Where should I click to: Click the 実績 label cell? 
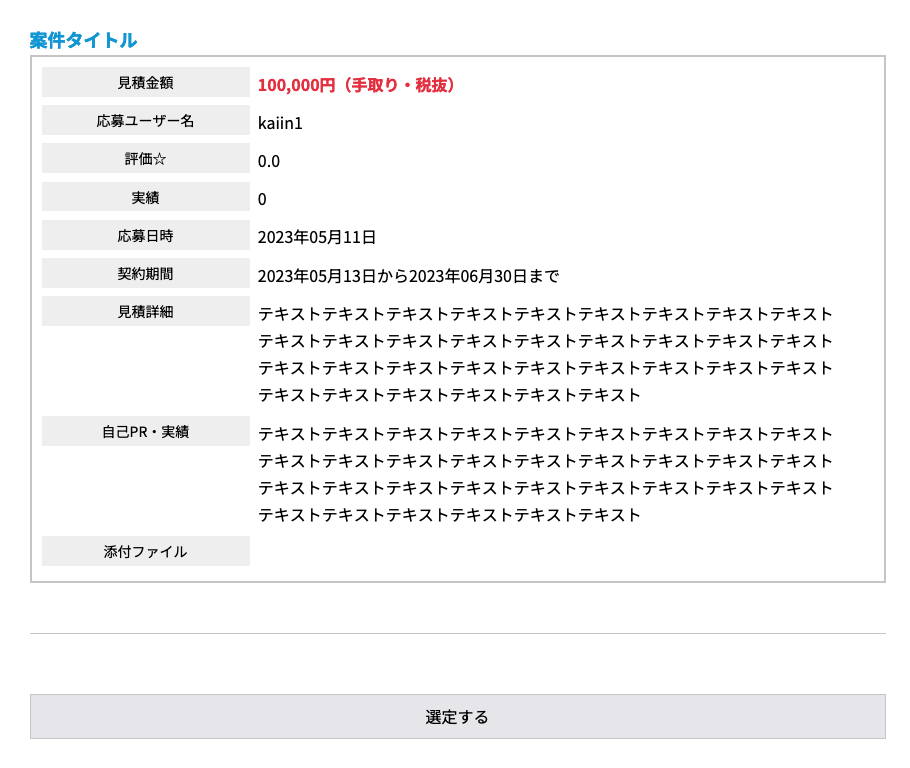coord(145,197)
